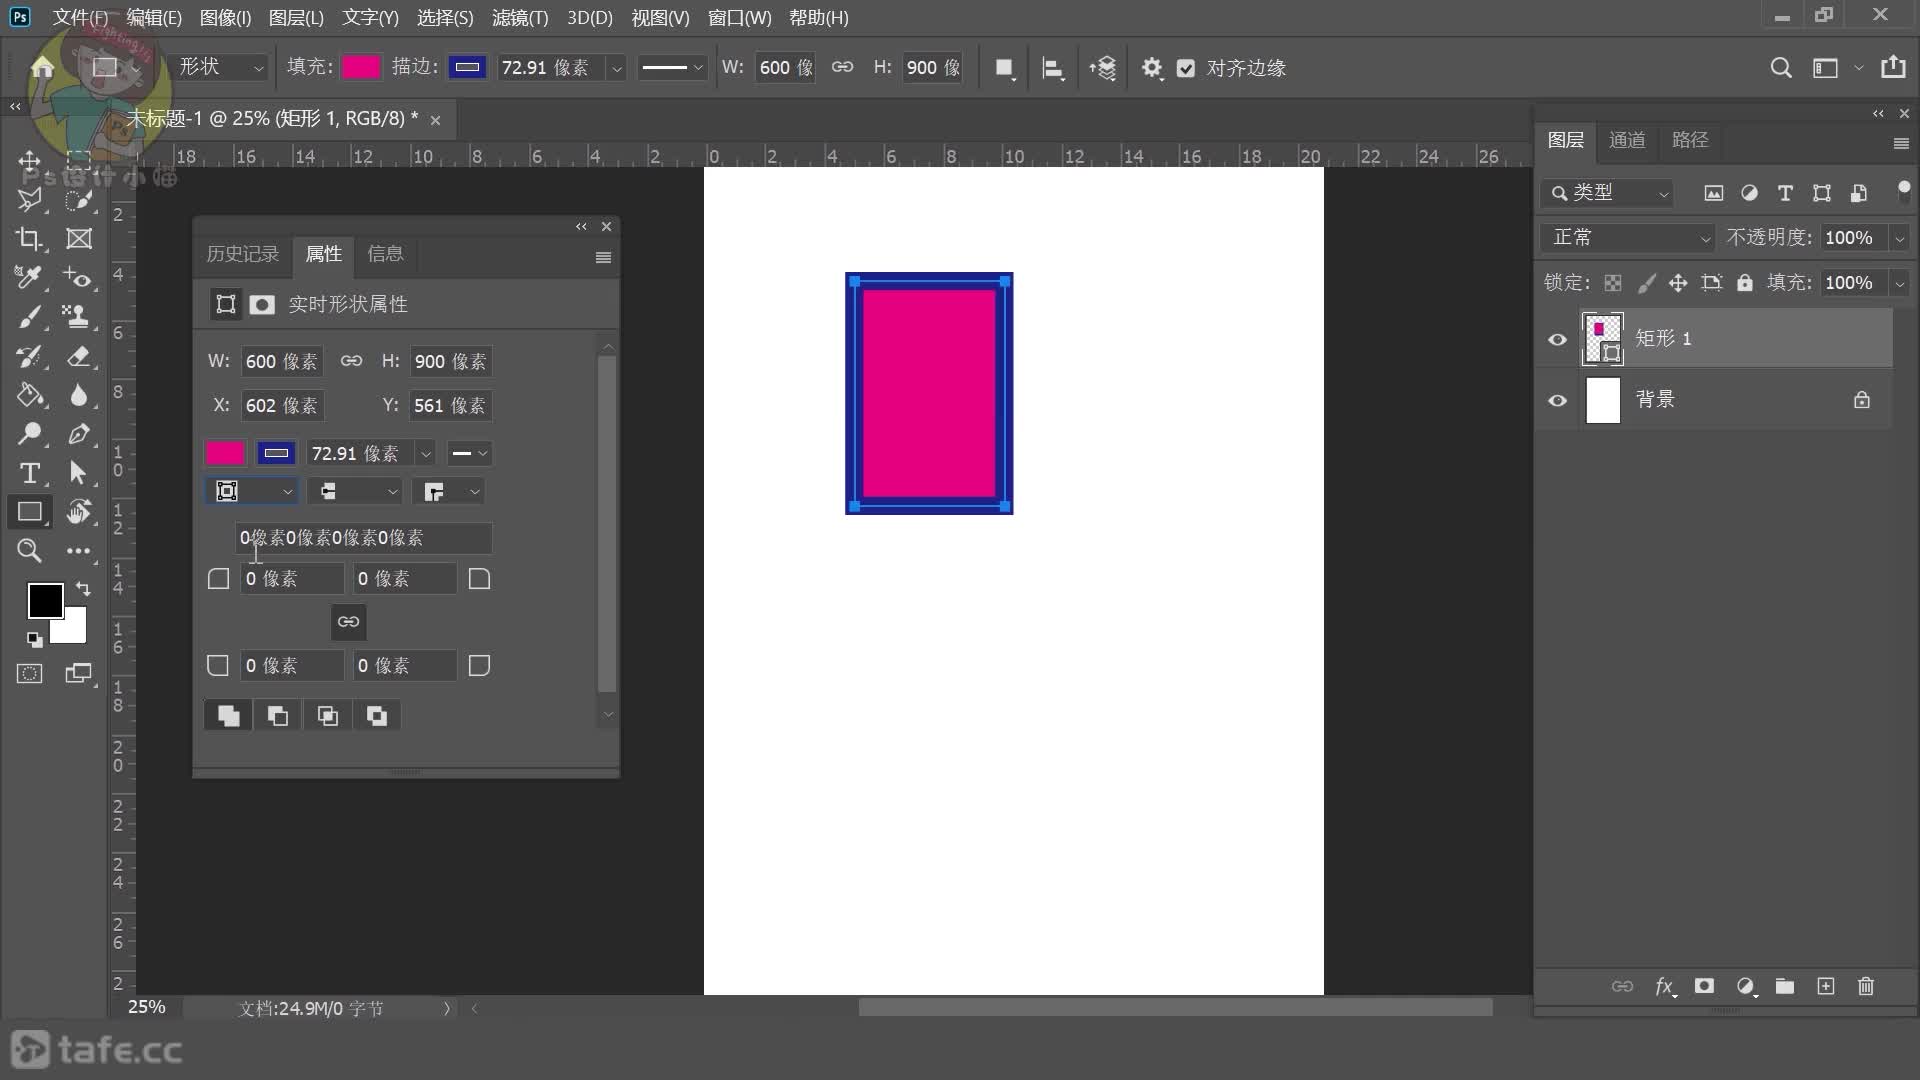Image resolution: width=1920 pixels, height=1080 pixels.
Task: Open the shape mode dropdown
Action: click(x=220, y=67)
